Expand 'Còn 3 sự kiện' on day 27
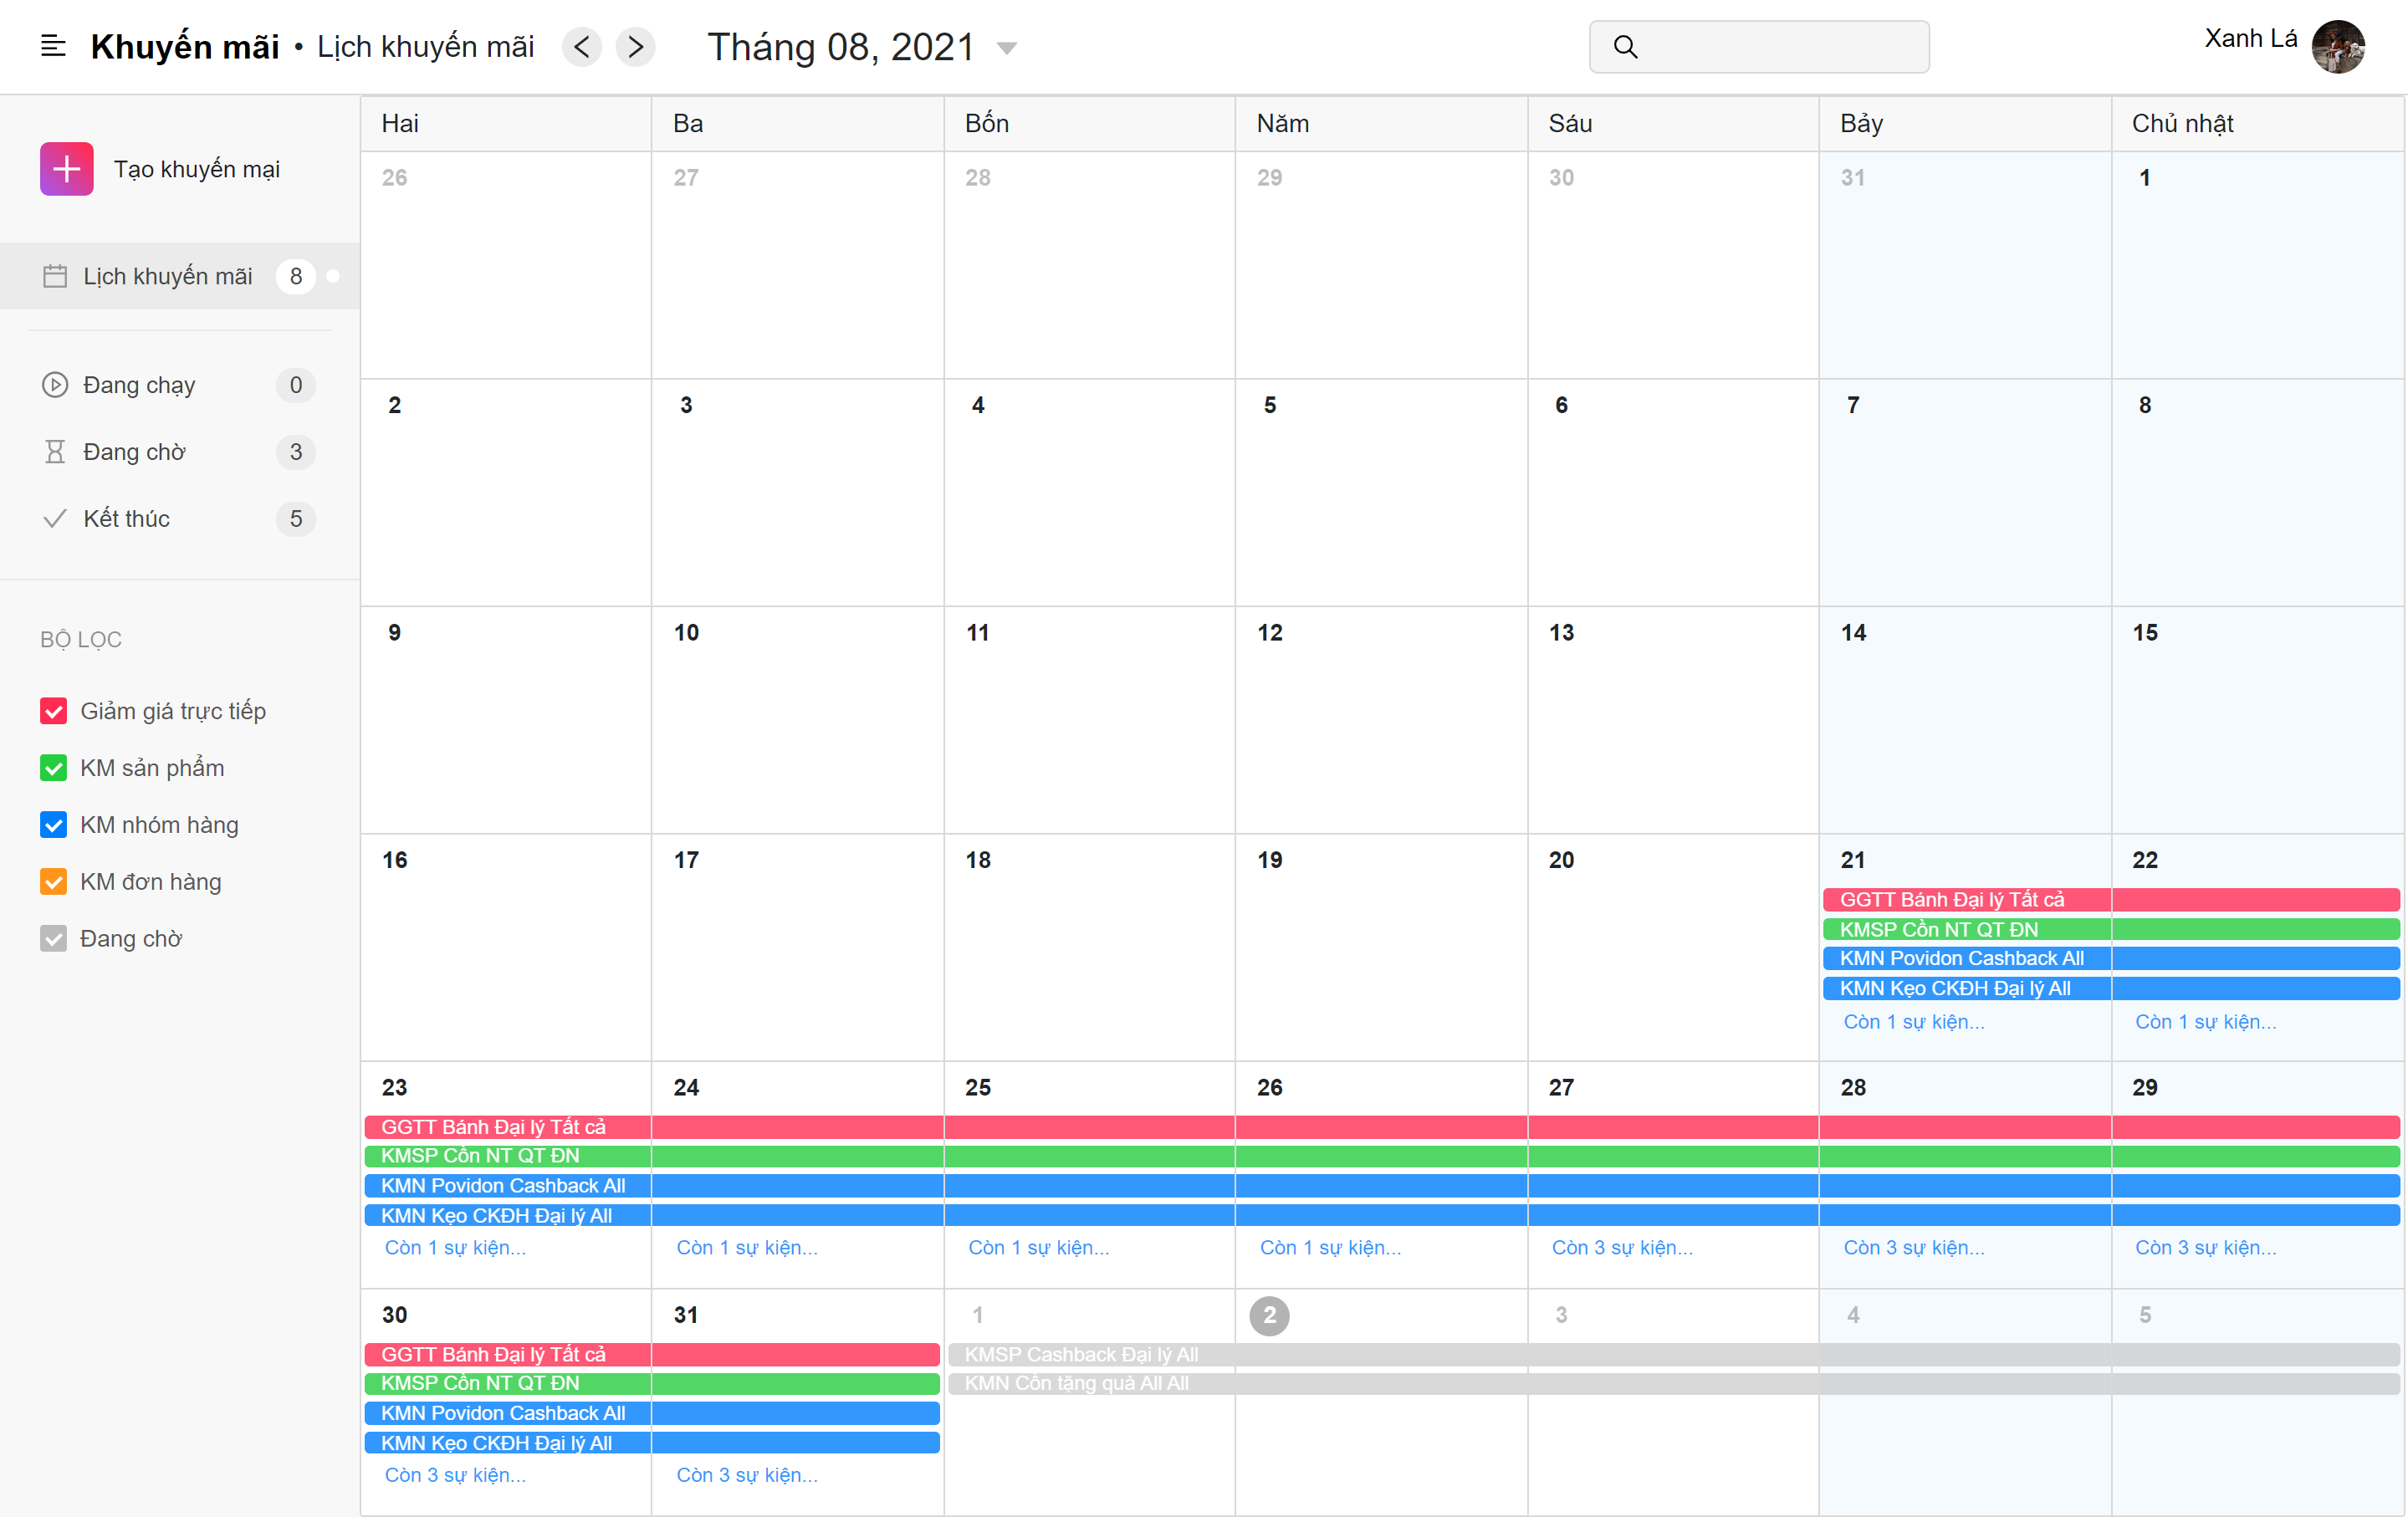This screenshot has width=2408, height=1517. (x=1622, y=1247)
